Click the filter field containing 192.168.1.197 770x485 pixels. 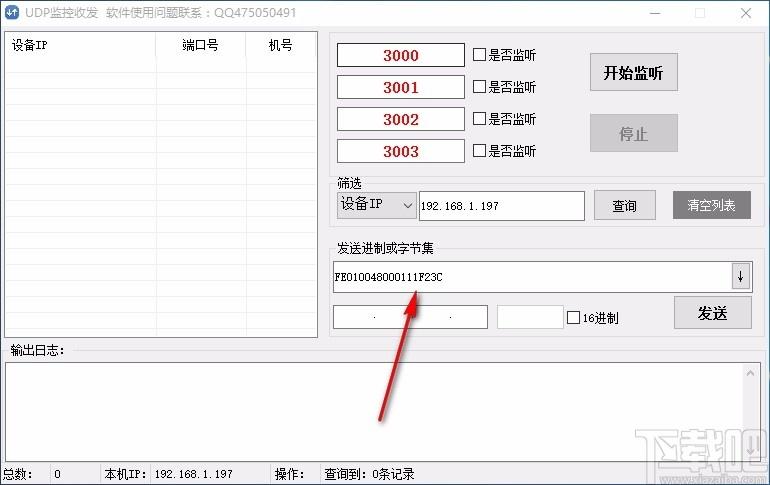tap(501, 206)
